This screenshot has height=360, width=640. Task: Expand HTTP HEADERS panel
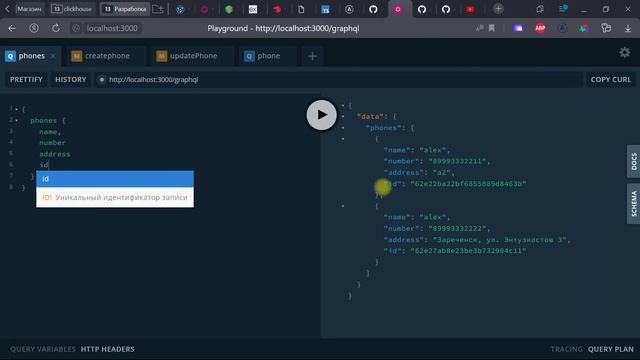(x=107, y=349)
